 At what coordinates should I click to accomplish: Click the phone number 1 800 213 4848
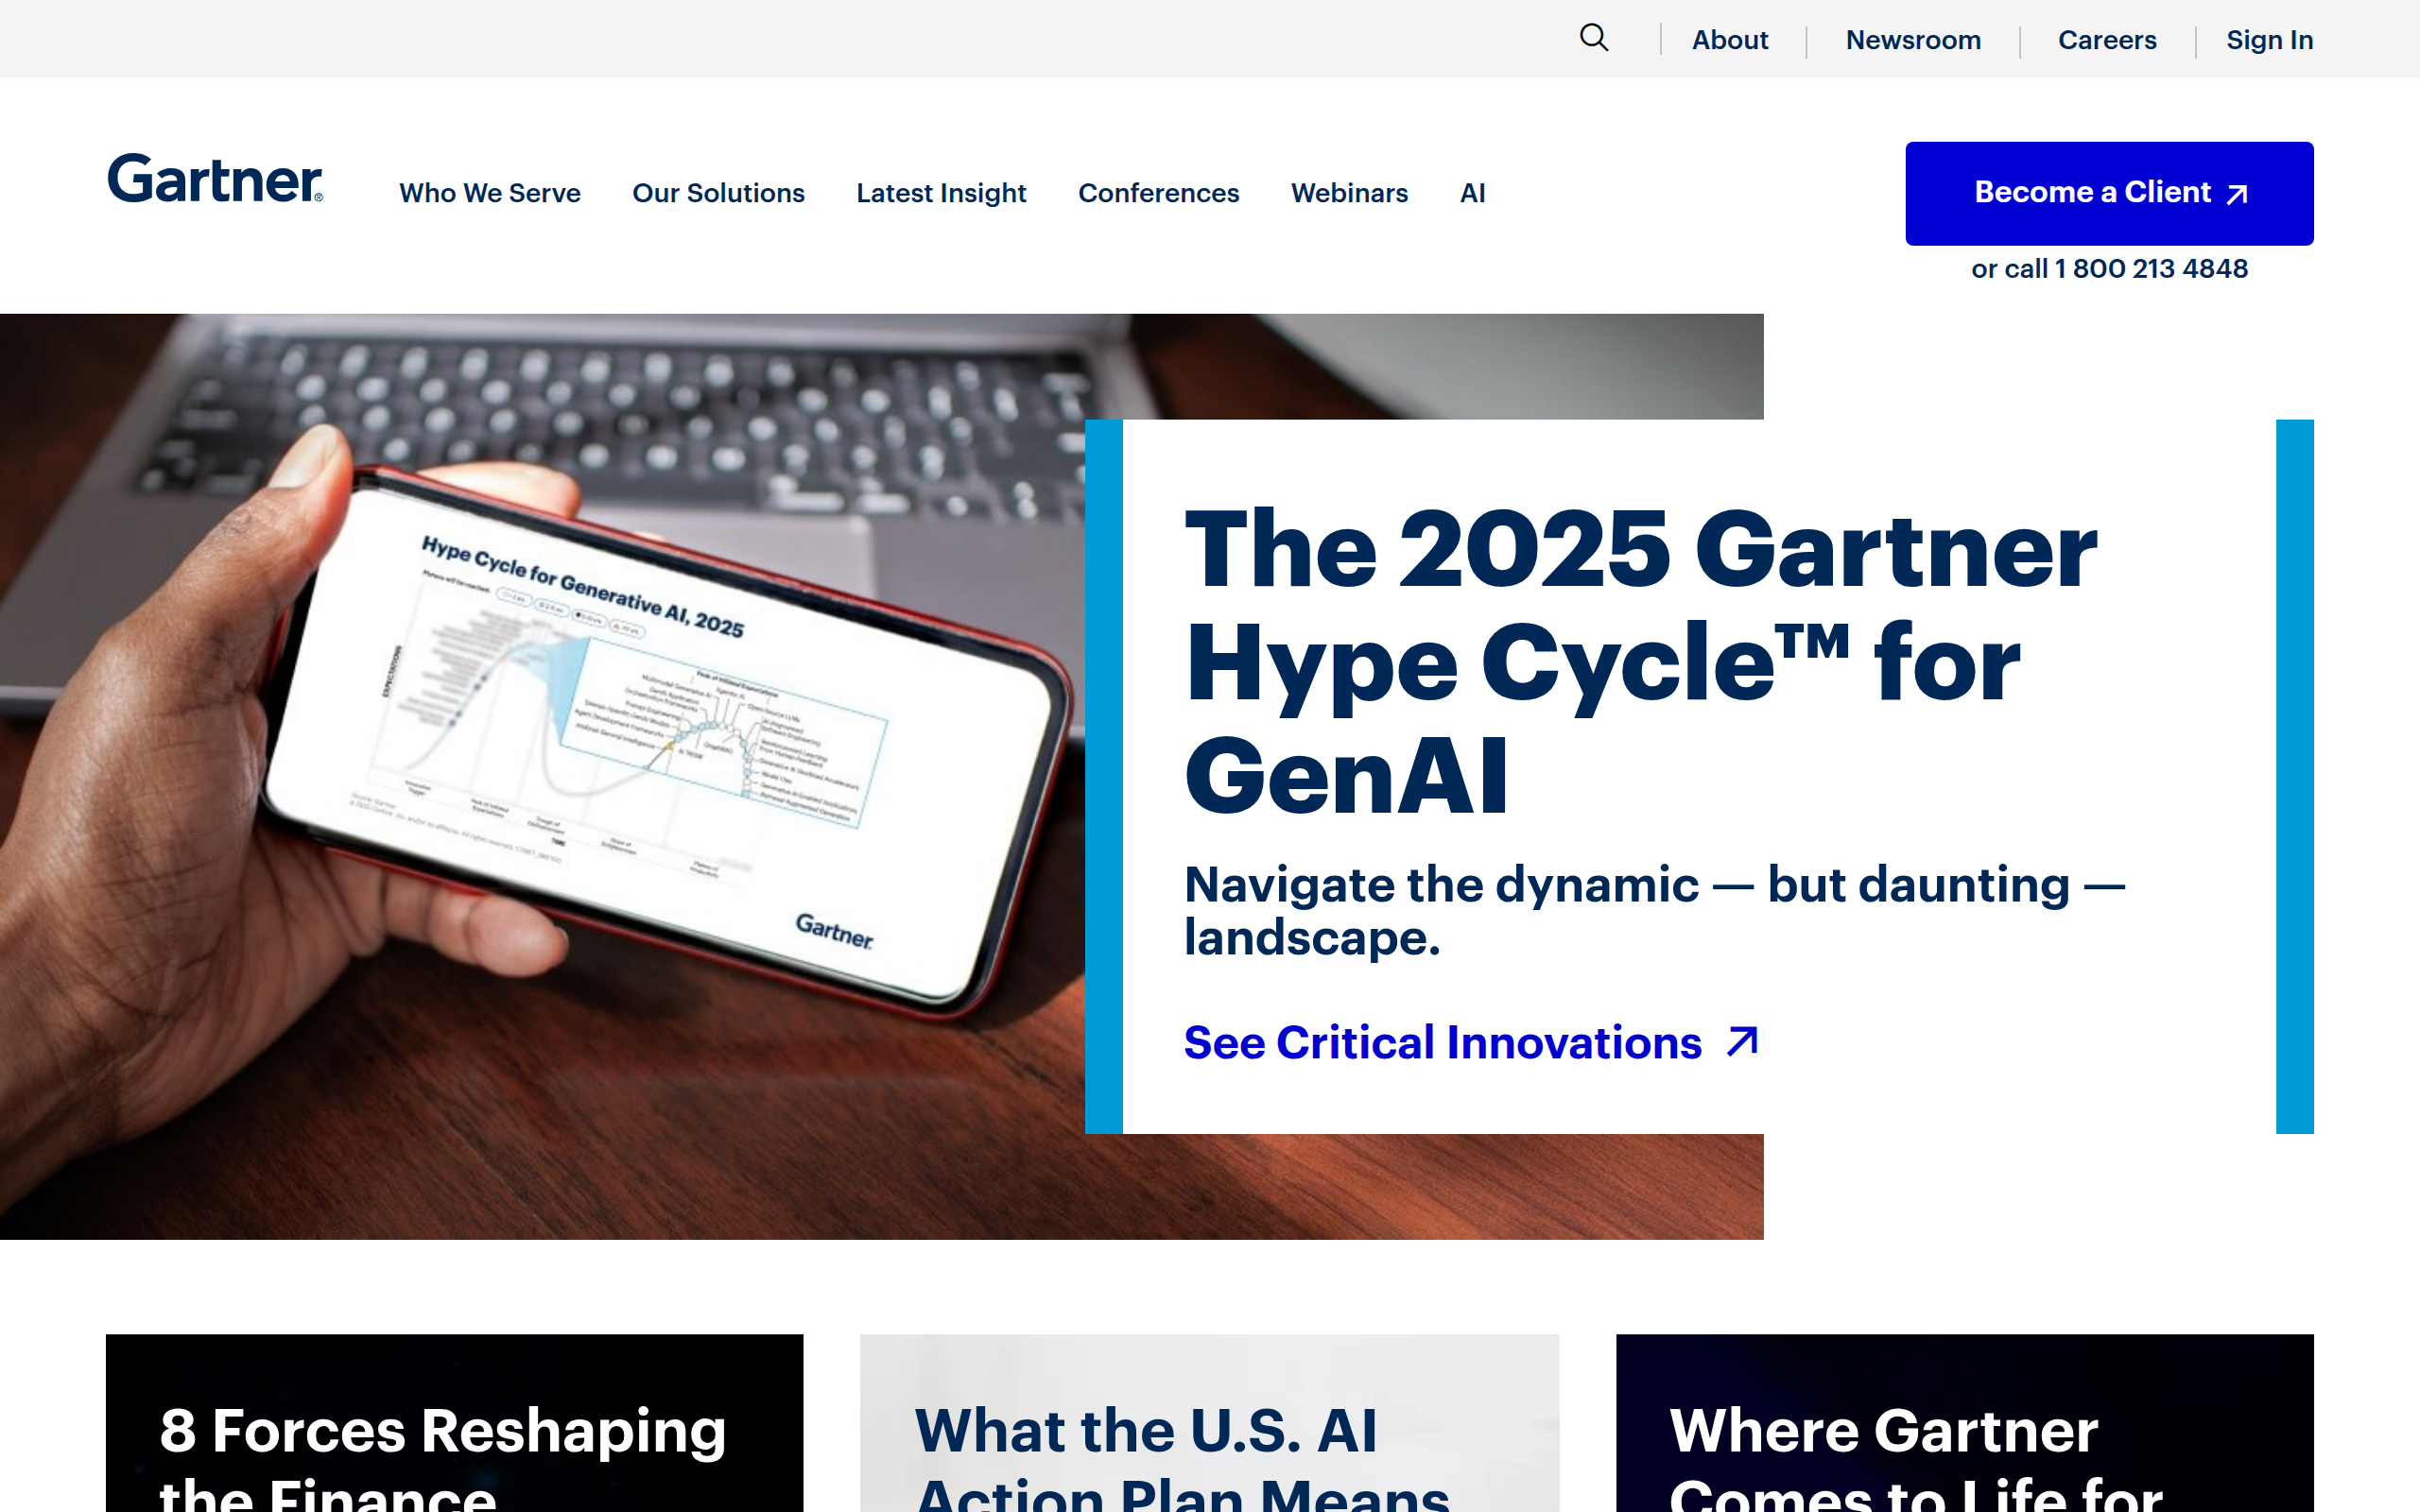pos(2151,269)
